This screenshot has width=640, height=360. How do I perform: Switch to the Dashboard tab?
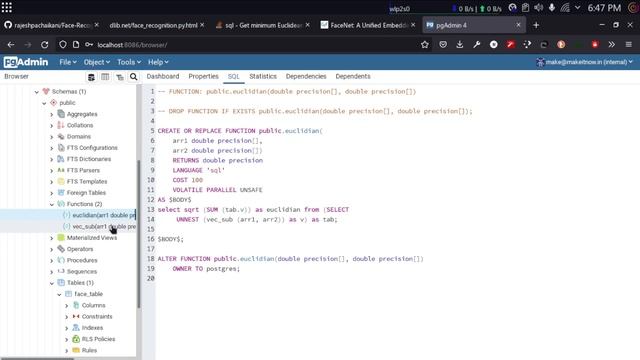163,76
